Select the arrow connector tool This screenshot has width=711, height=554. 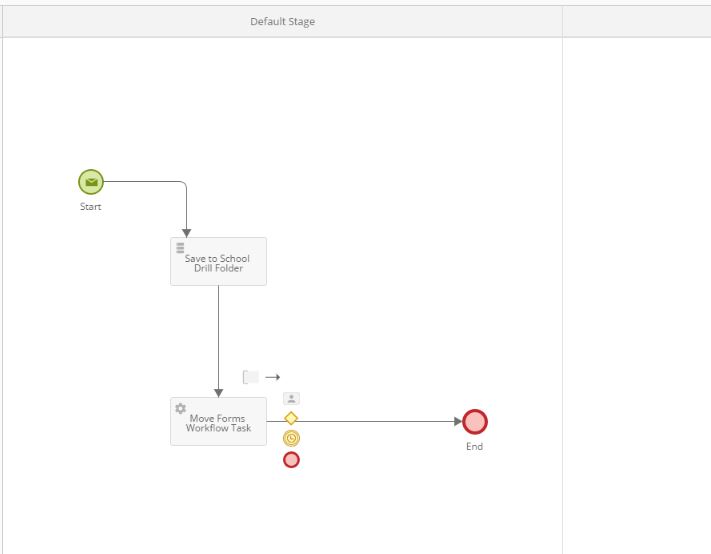pos(272,377)
